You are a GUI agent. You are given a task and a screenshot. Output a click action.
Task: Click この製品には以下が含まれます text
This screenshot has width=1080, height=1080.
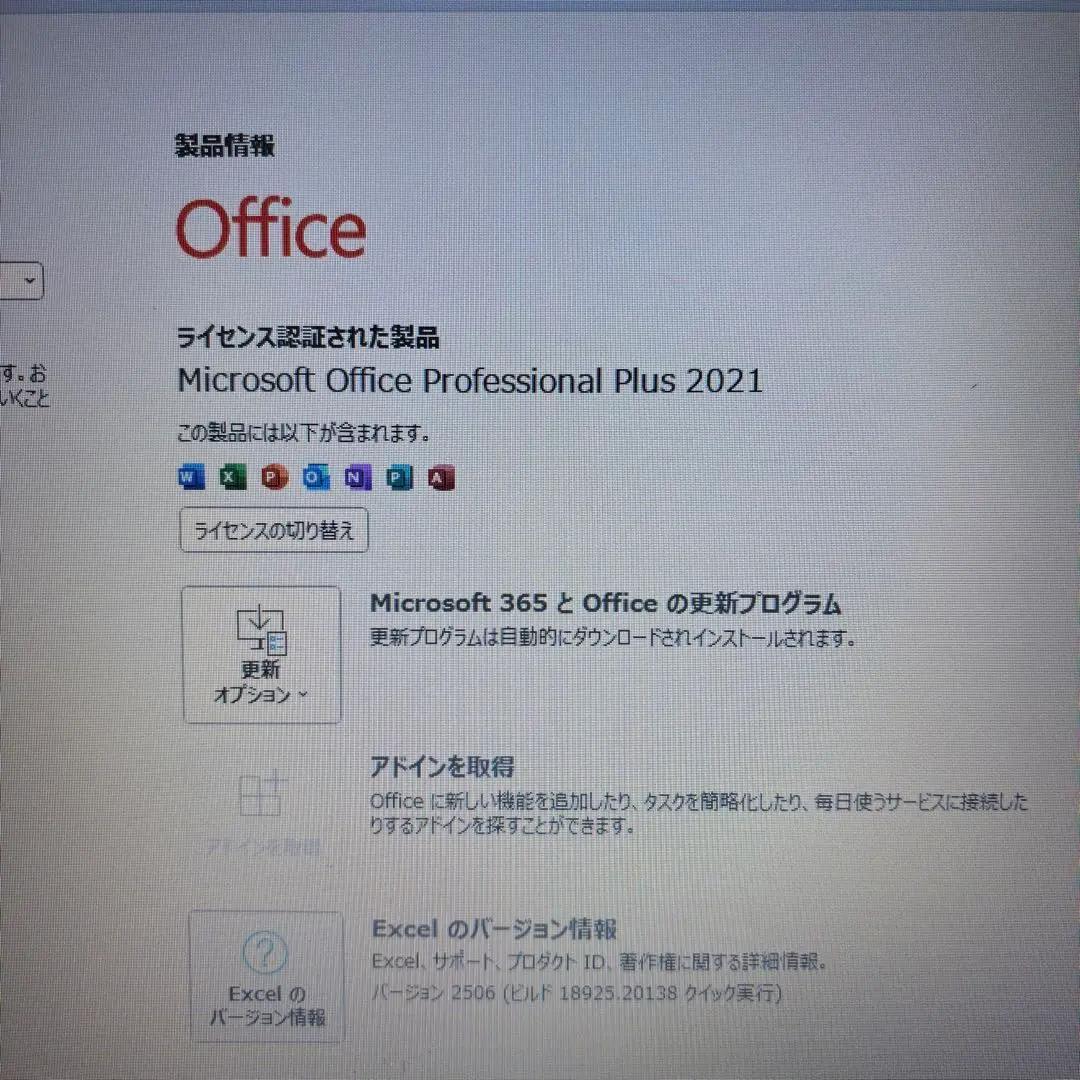tap(304, 433)
